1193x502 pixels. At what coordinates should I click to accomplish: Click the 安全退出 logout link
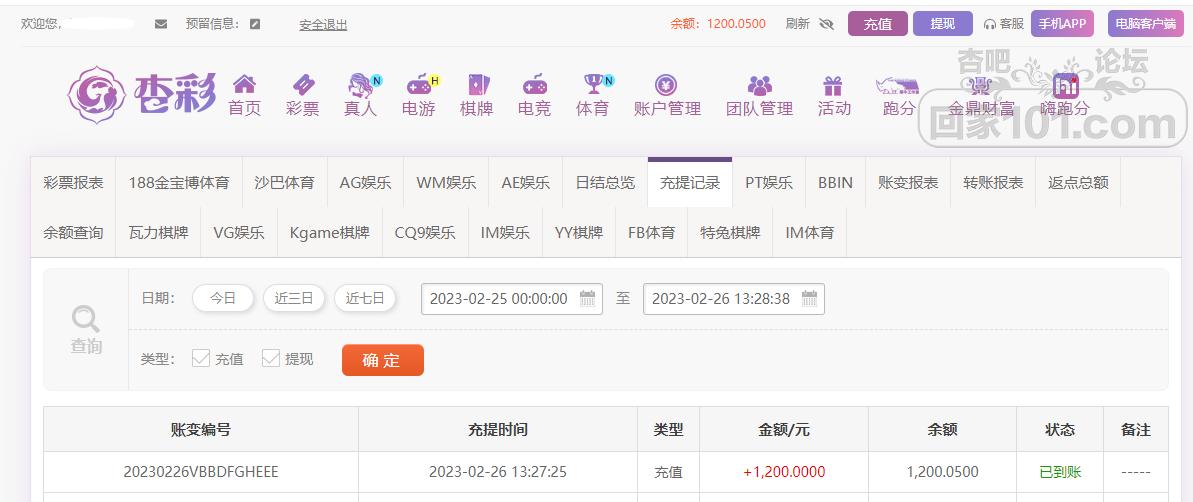(323, 24)
